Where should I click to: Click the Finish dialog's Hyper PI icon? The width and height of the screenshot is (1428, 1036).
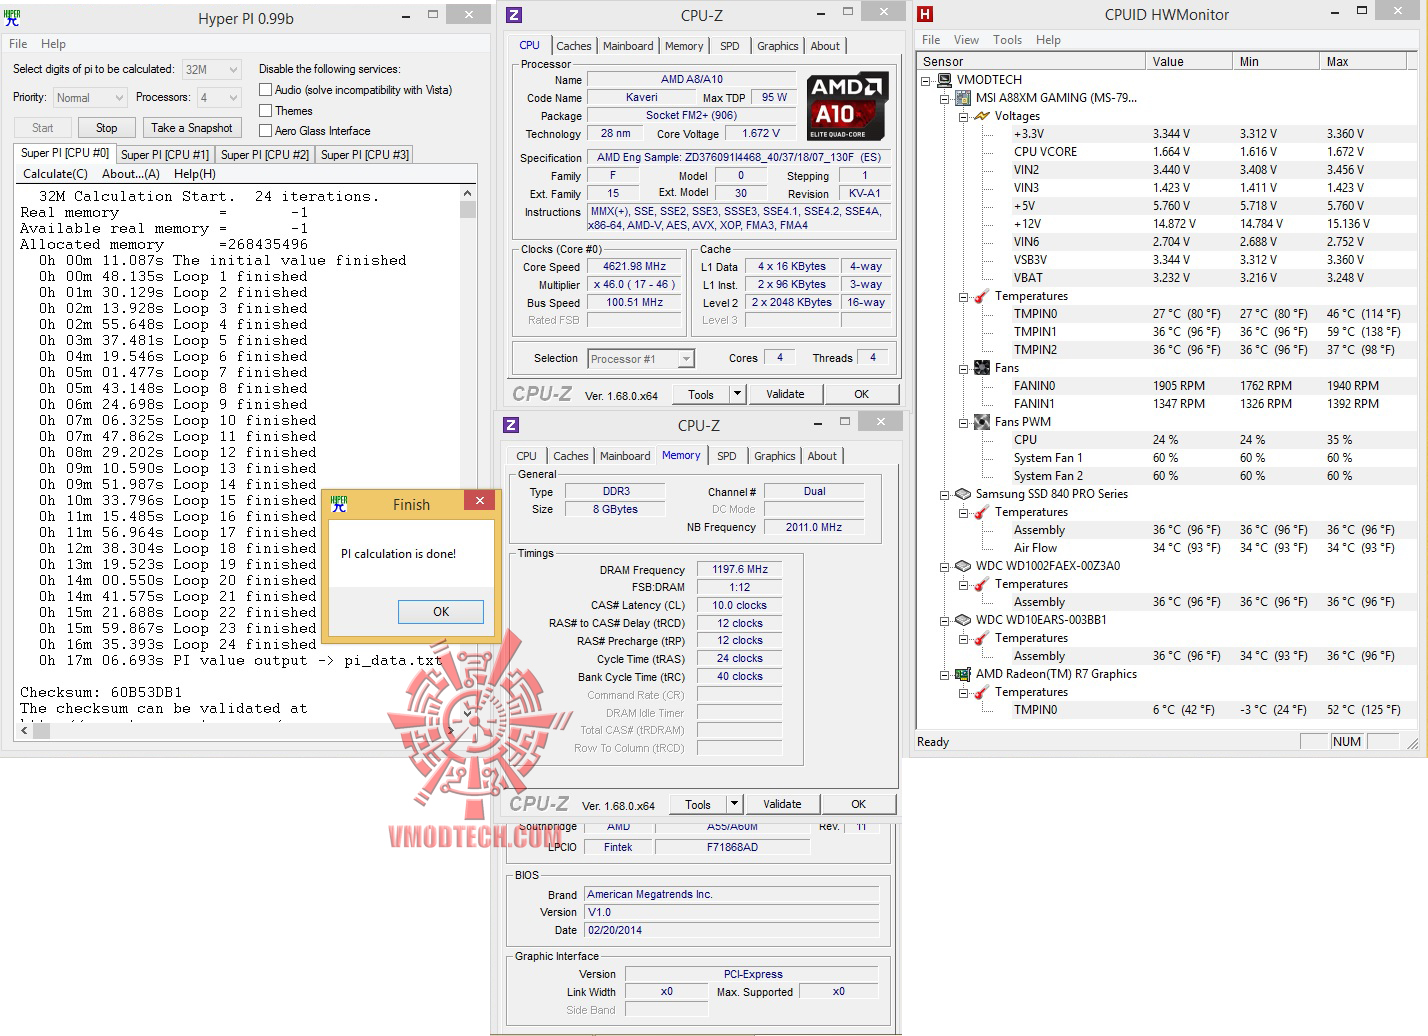point(339,504)
